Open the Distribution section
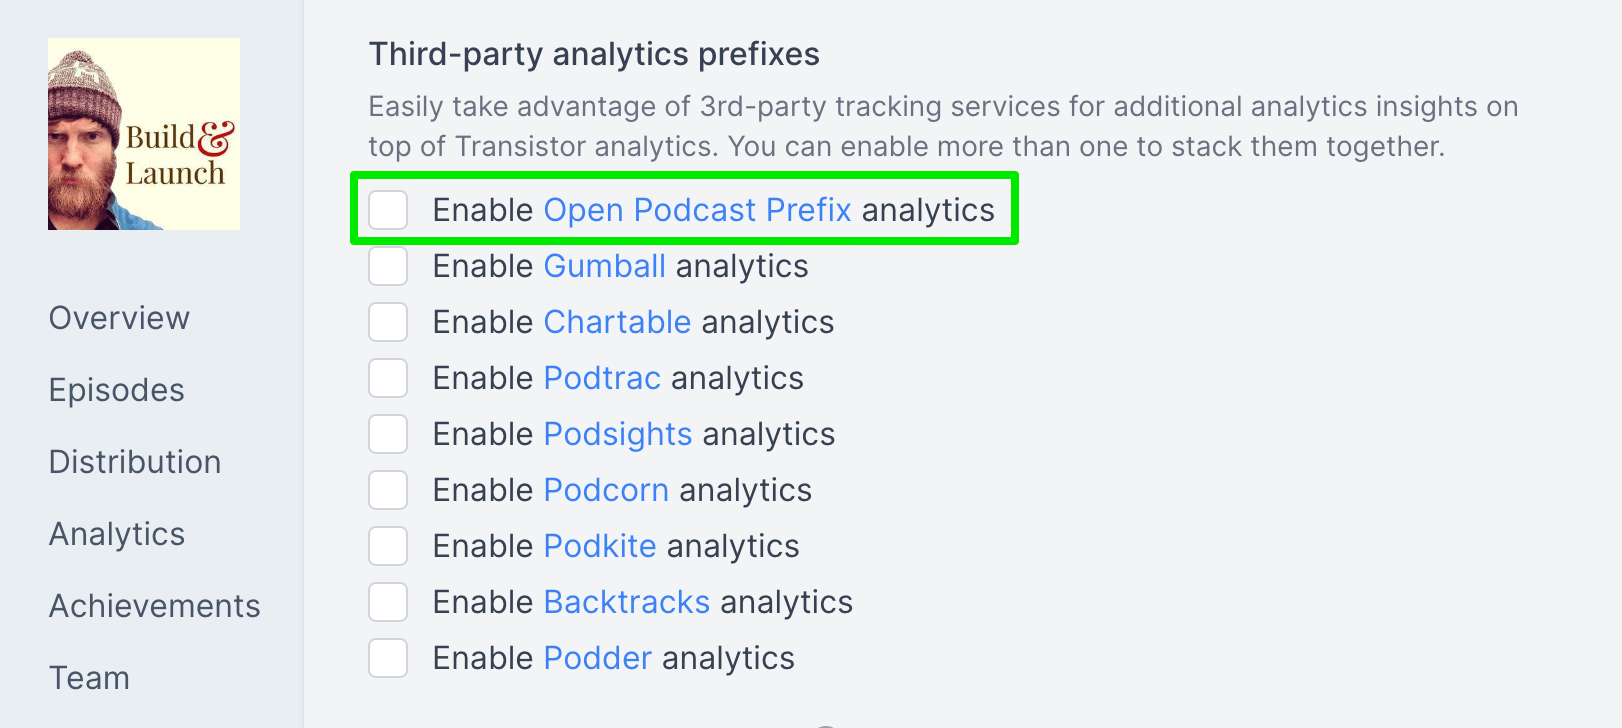Screen dimensions: 1622x728 click(135, 462)
